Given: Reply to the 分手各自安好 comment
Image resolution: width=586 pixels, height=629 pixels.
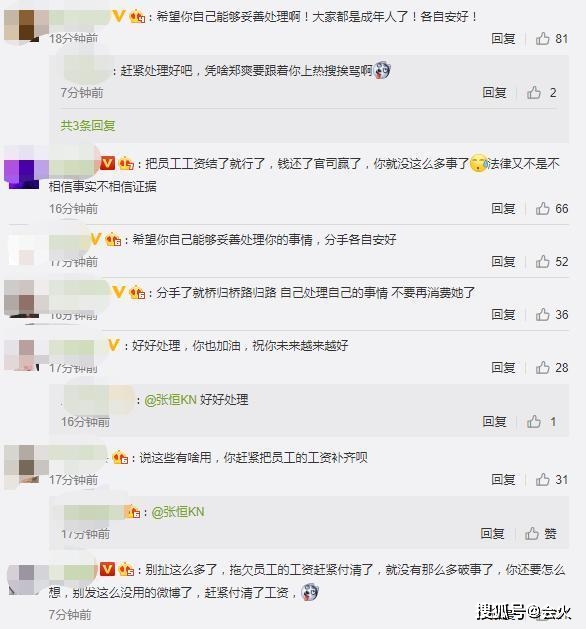Looking at the screenshot, I should coord(503,262).
